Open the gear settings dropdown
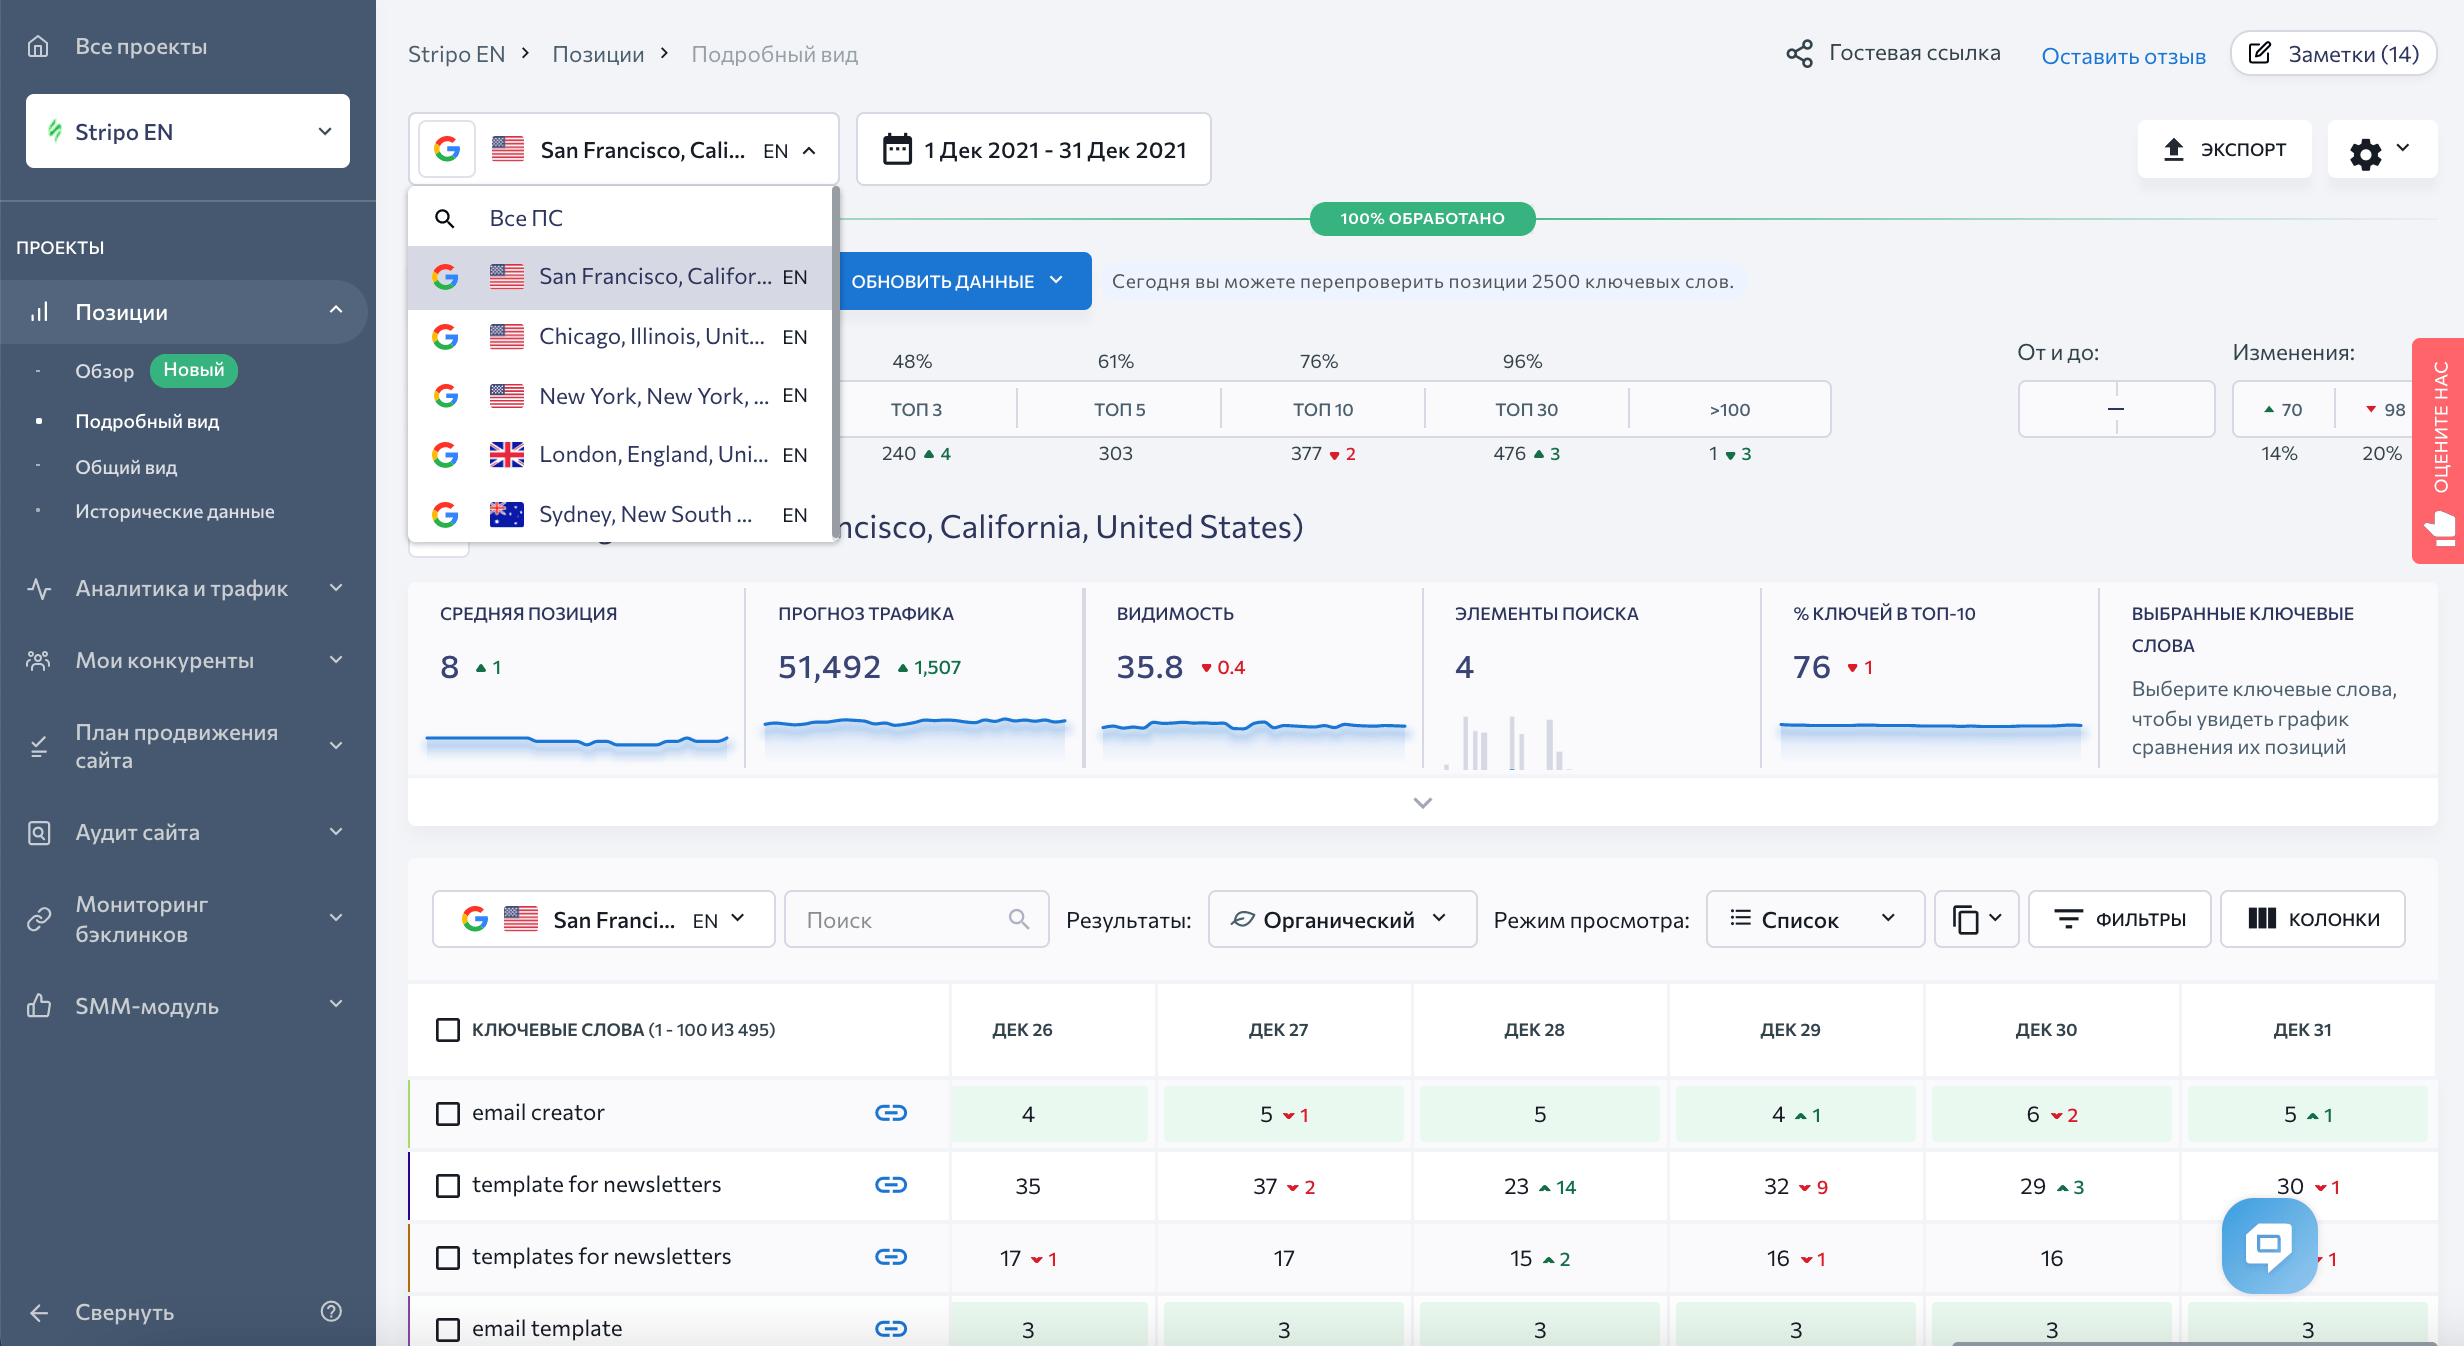Screen dimensions: 2464x1346 pyautogui.click(x=2381, y=150)
